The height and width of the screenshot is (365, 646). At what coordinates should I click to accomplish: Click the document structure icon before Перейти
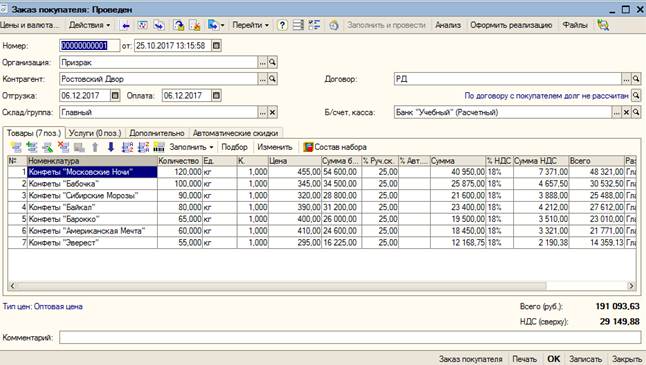pyautogui.click(x=213, y=26)
